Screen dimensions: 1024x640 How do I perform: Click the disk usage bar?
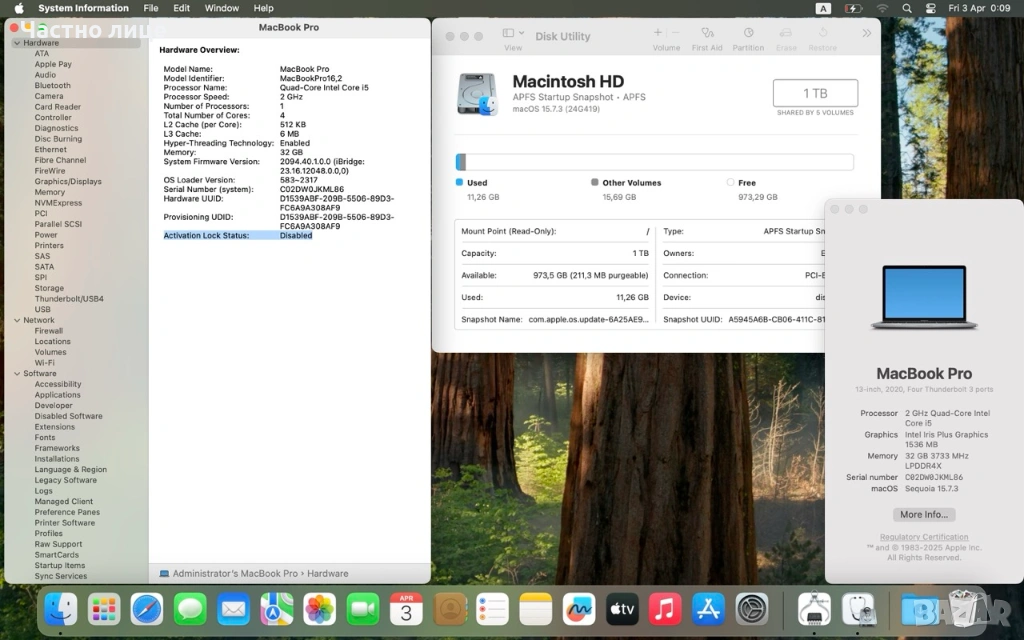(x=654, y=162)
